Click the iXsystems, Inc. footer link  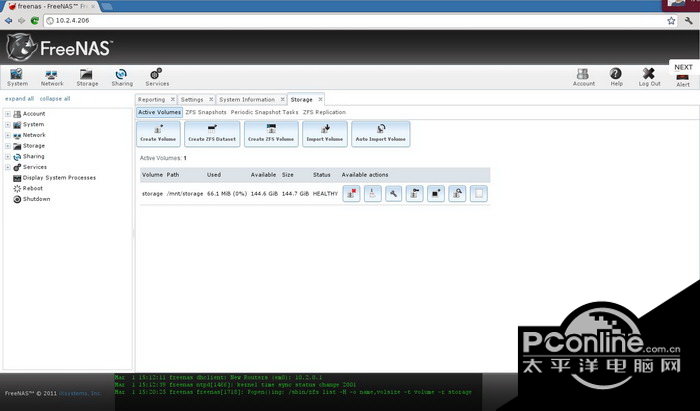[x=80, y=393]
